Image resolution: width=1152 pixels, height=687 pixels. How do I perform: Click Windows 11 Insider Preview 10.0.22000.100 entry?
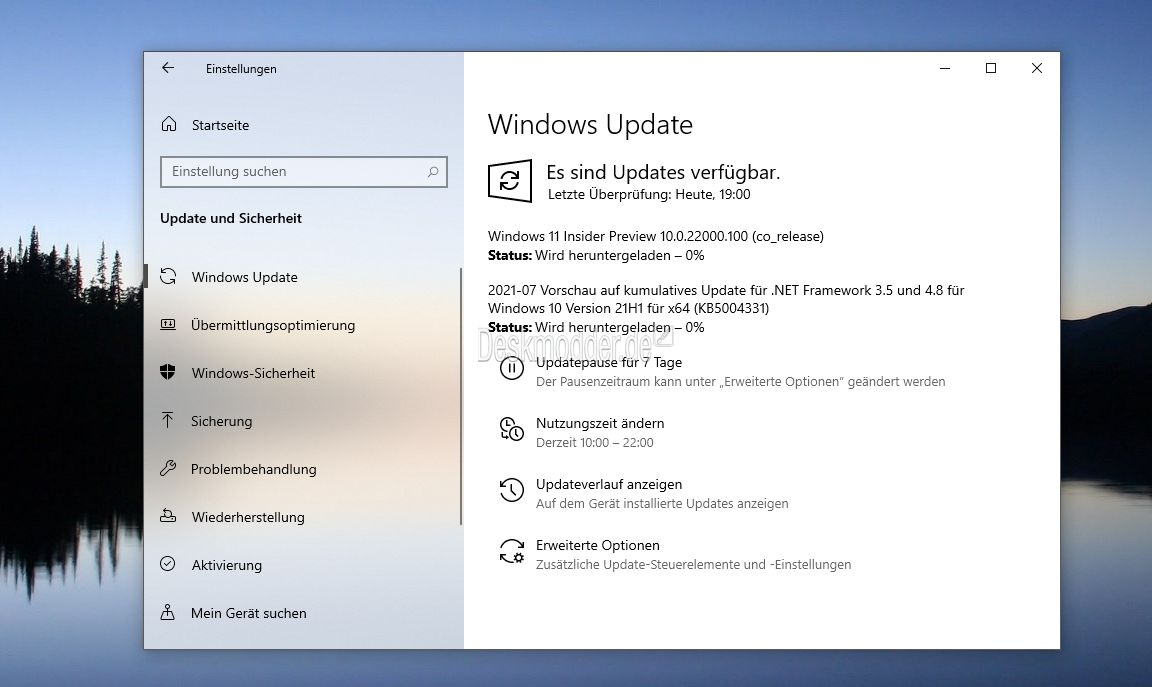point(655,237)
